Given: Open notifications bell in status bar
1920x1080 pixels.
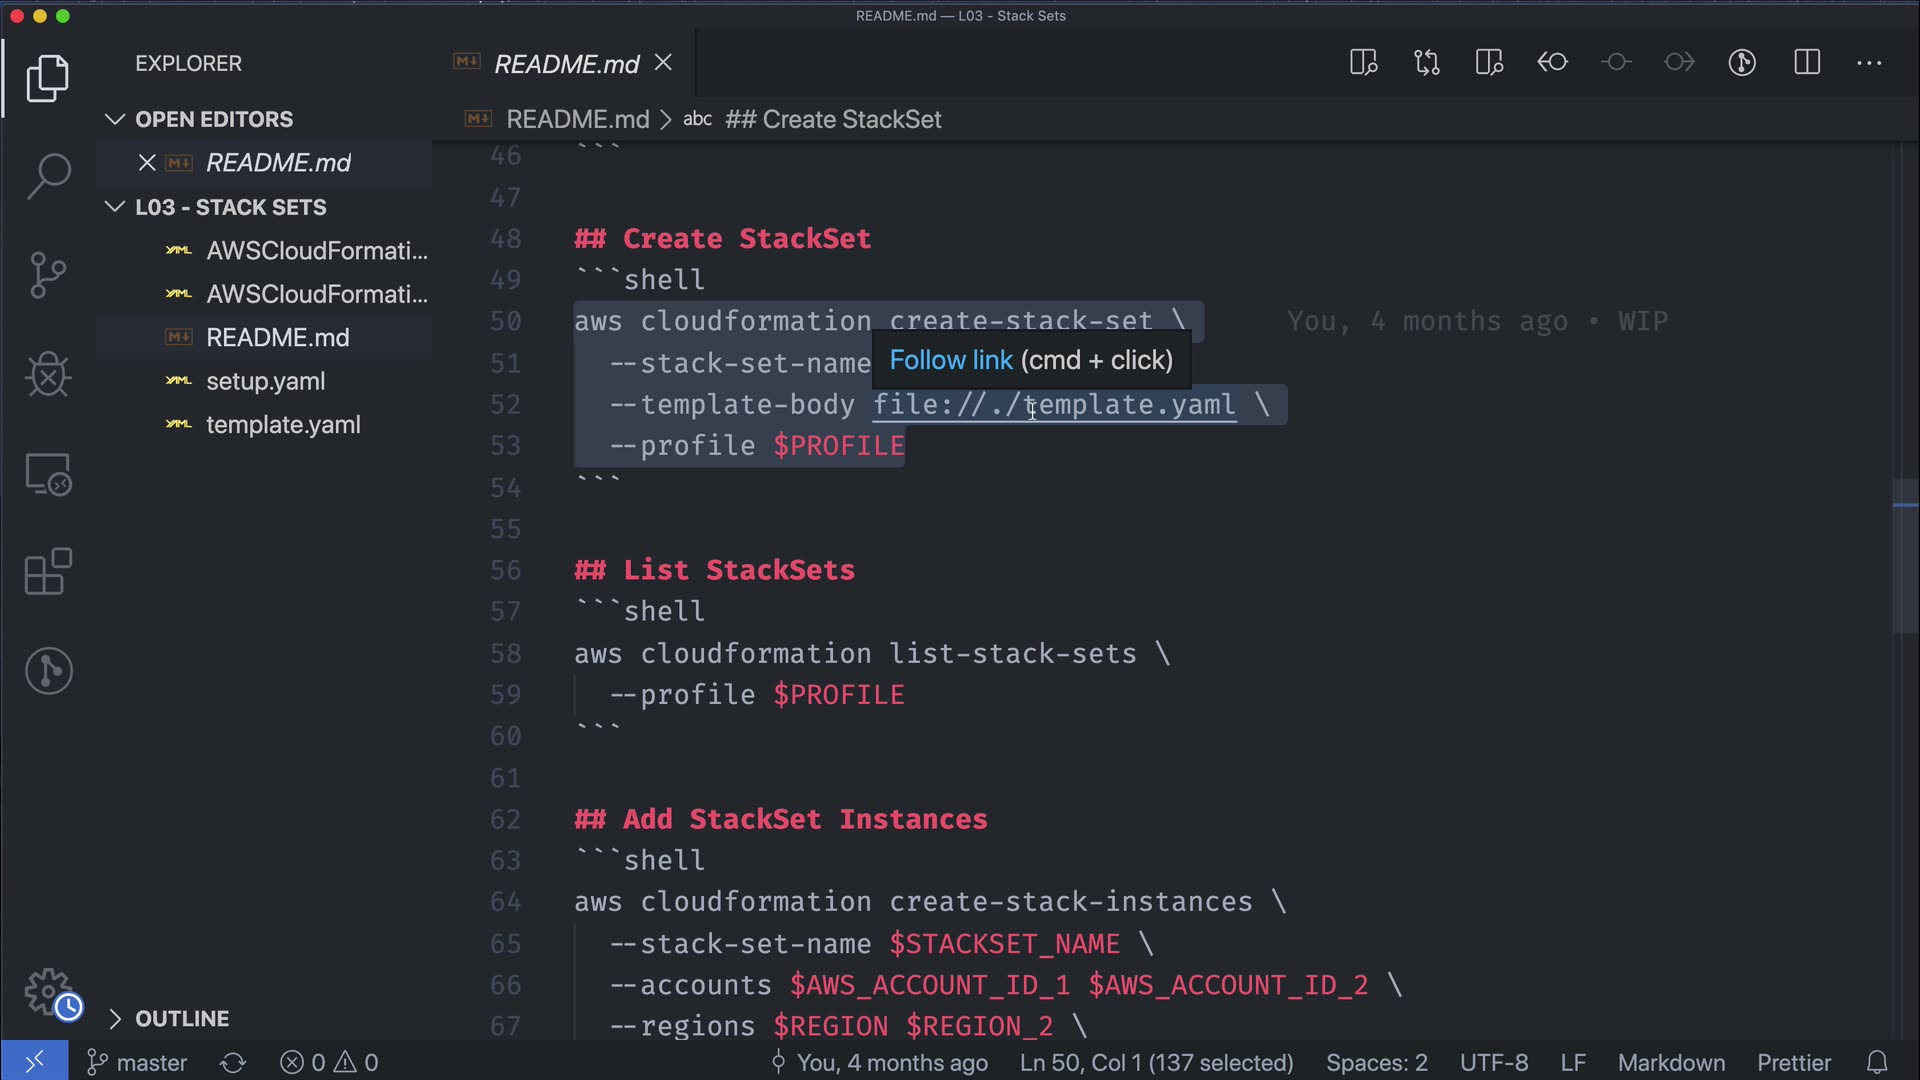Looking at the screenshot, I should point(1877,1062).
